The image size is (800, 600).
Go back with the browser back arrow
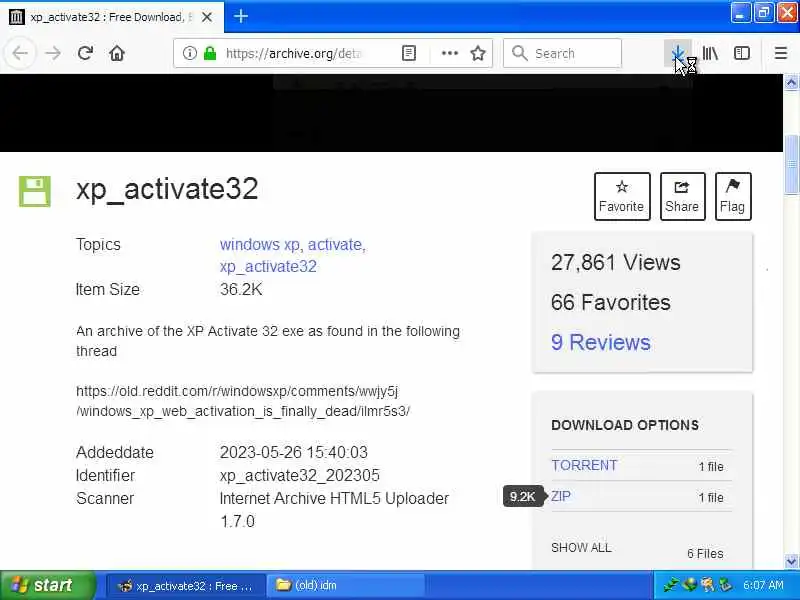(x=20, y=53)
